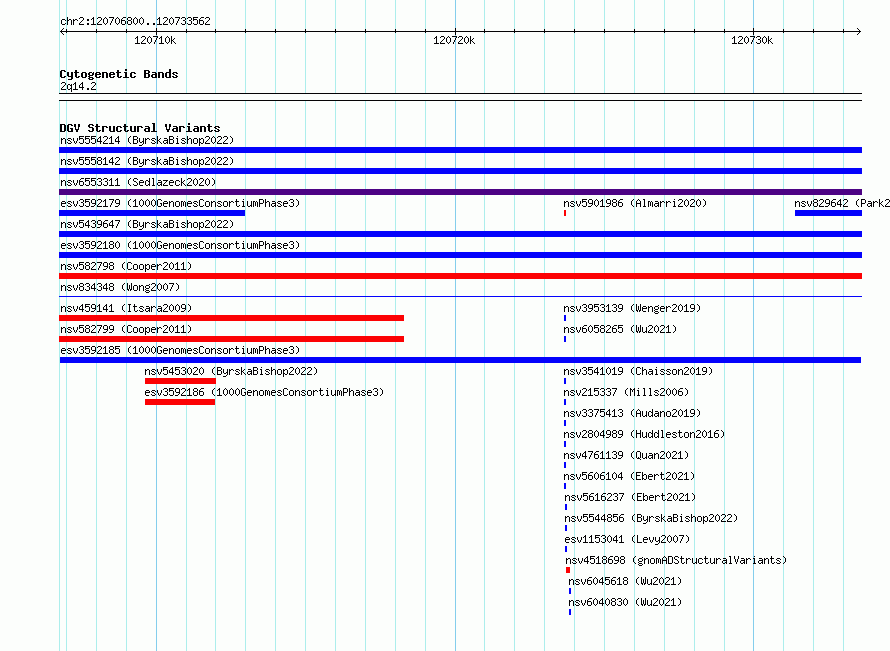Click the esv1153041 (Levy2007) label
Image resolution: width=890 pixels, height=651 pixels.
627,539
